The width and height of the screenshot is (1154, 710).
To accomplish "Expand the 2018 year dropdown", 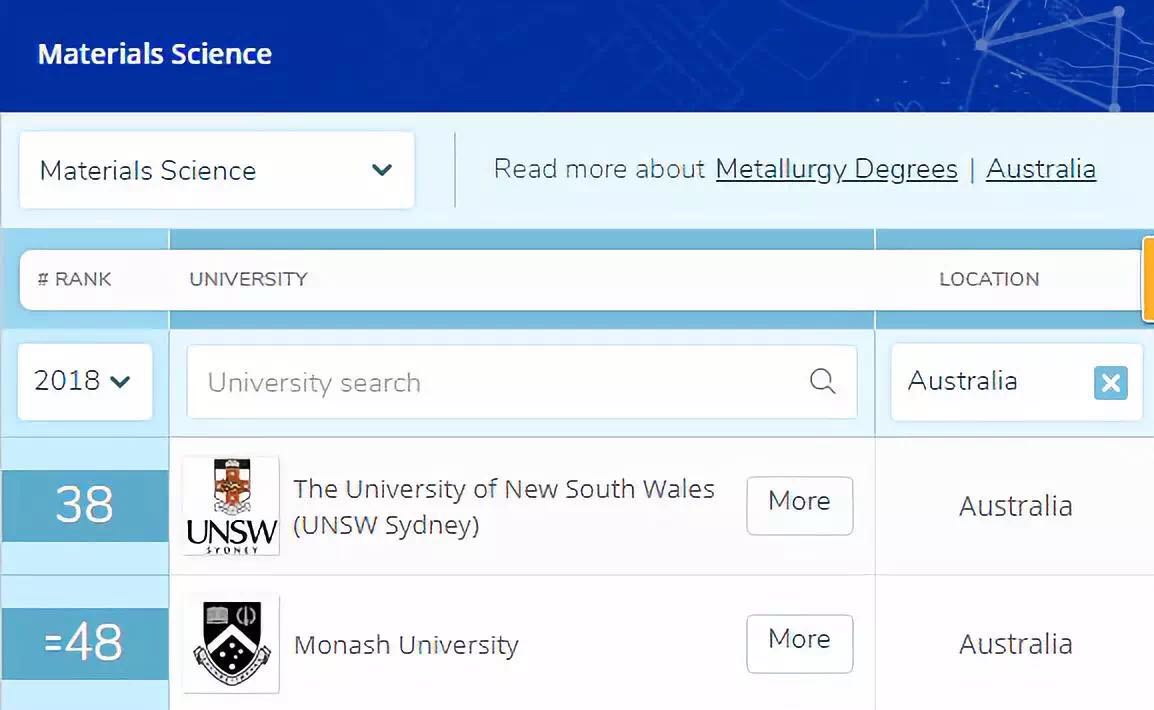I will tap(84, 381).
